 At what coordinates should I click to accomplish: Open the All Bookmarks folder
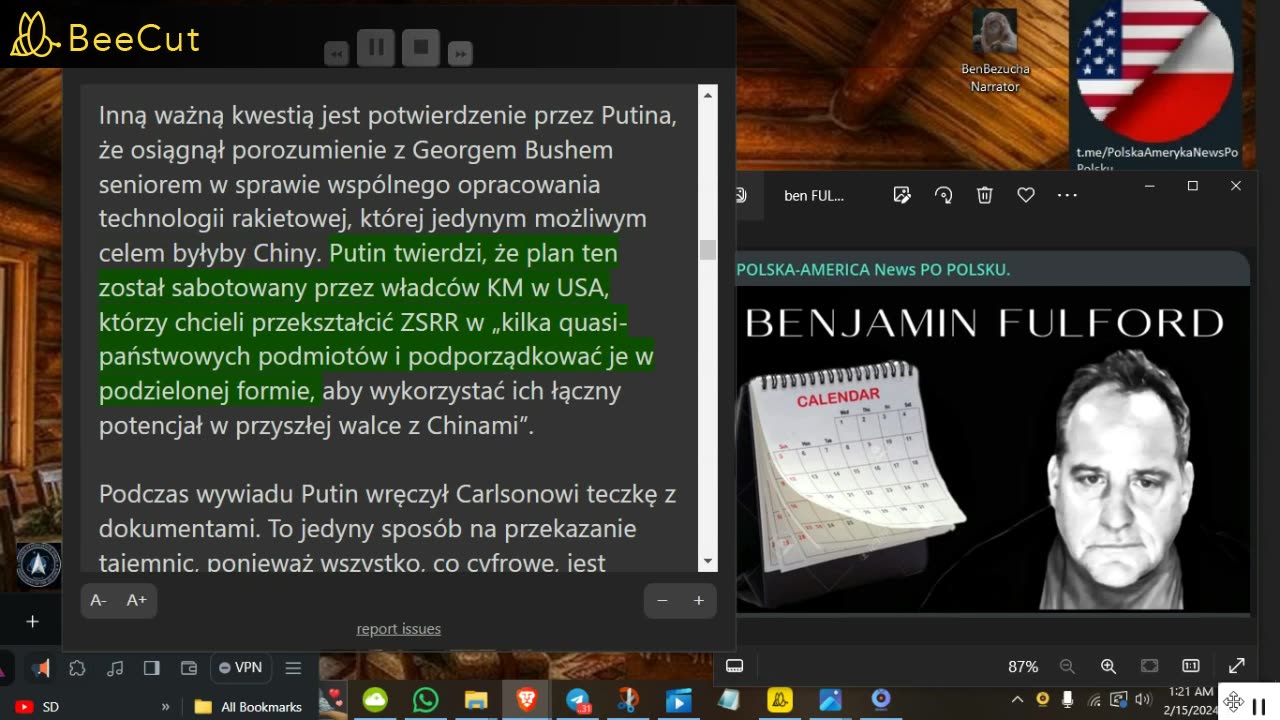tap(249, 707)
